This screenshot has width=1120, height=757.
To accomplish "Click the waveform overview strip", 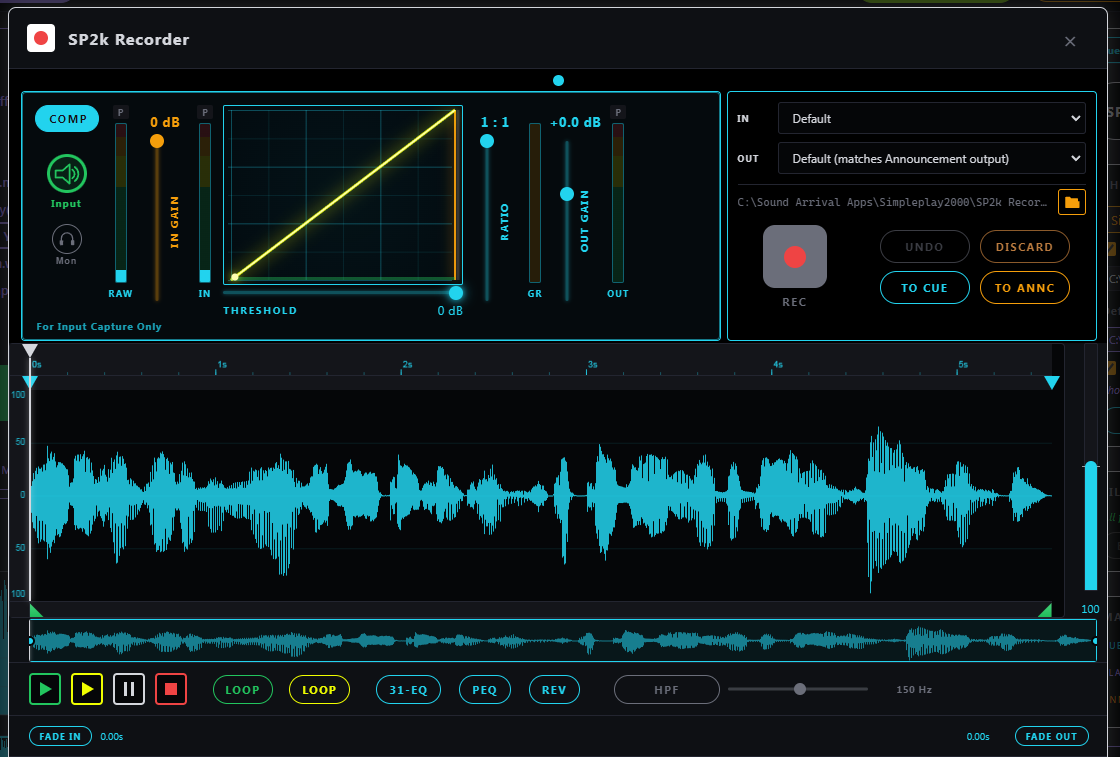I will (563, 641).
